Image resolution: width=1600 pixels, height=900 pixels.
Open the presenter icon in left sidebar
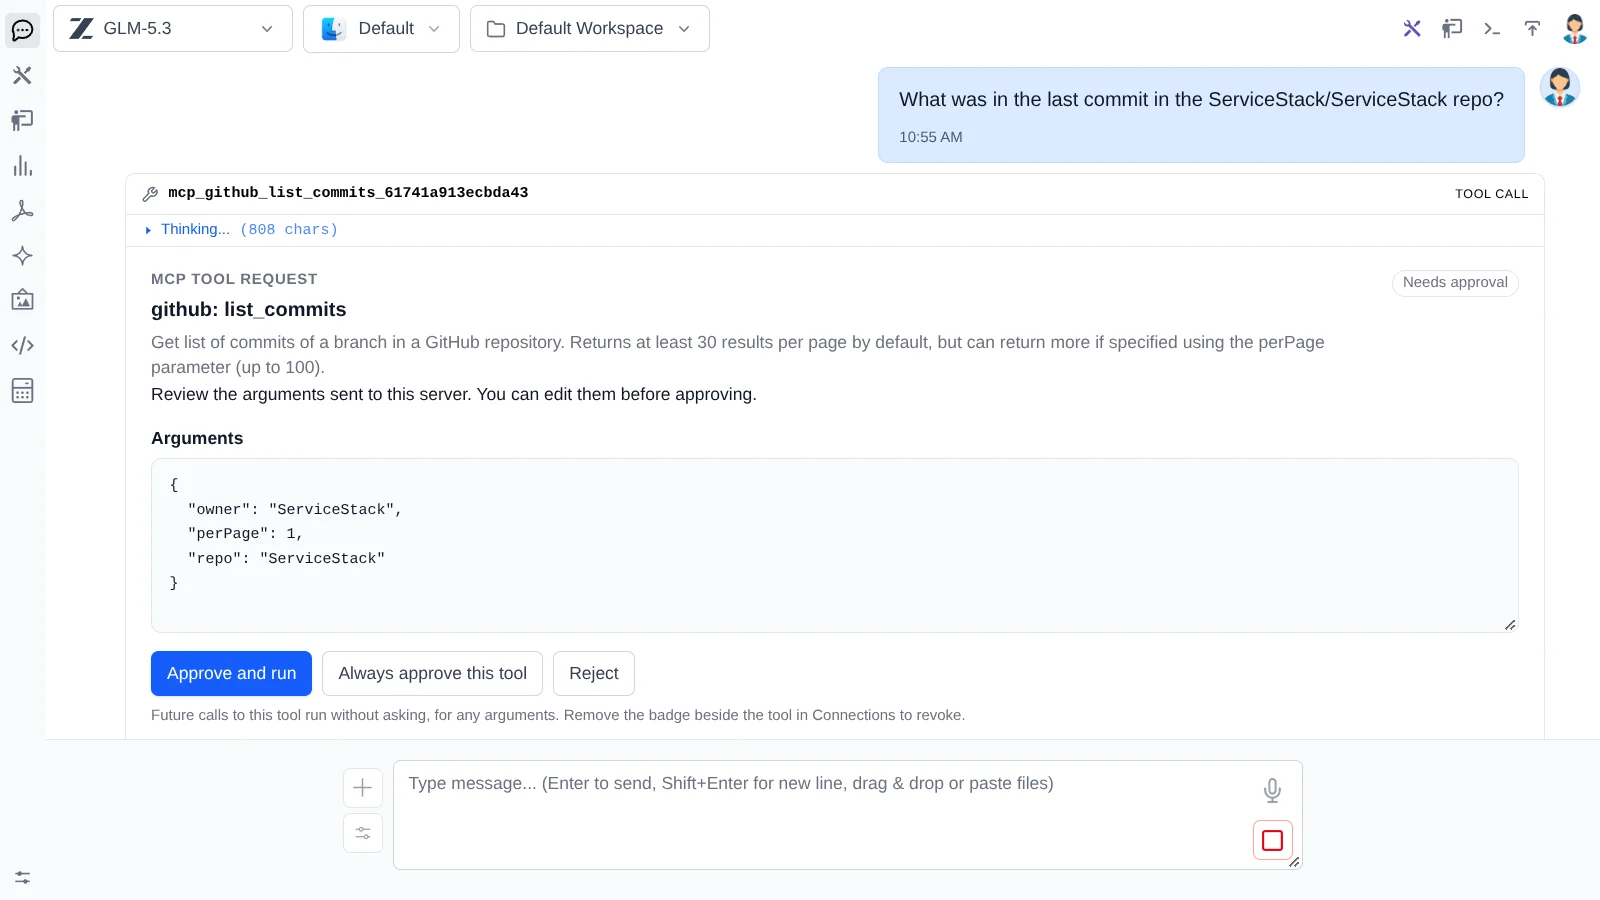pyautogui.click(x=22, y=120)
